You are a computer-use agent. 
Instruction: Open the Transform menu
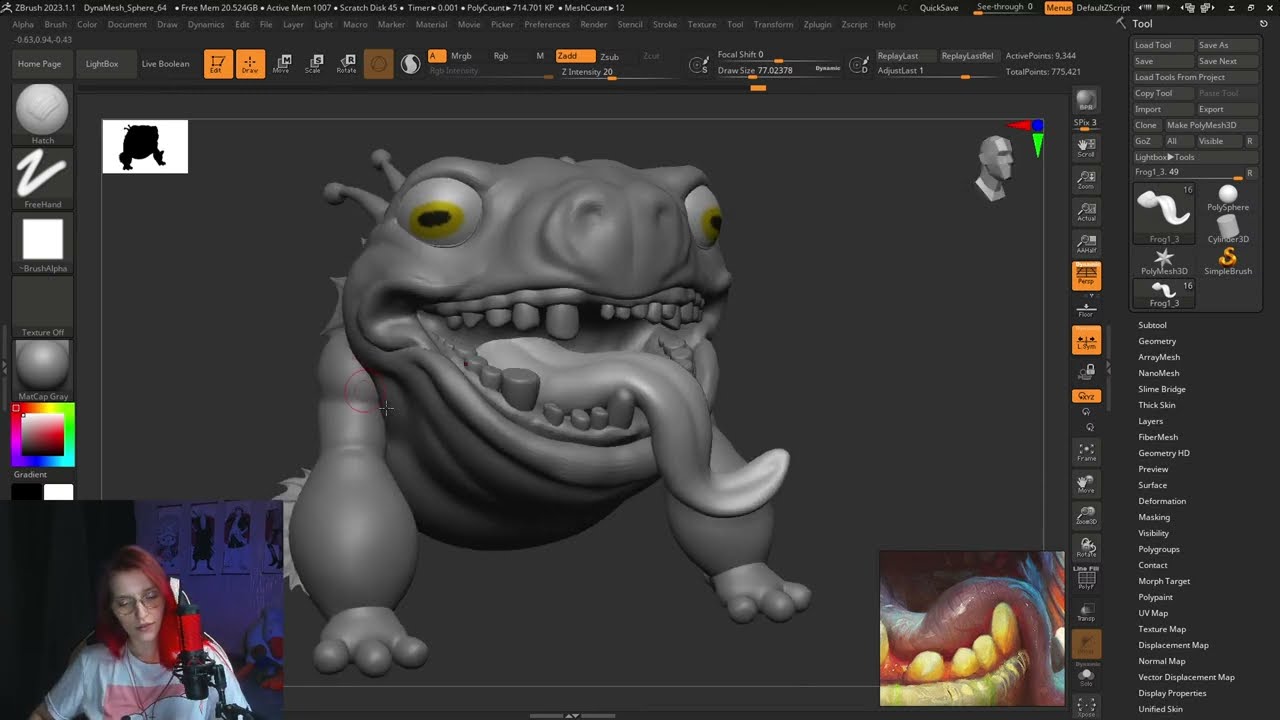pyautogui.click(x=773, y=24)
